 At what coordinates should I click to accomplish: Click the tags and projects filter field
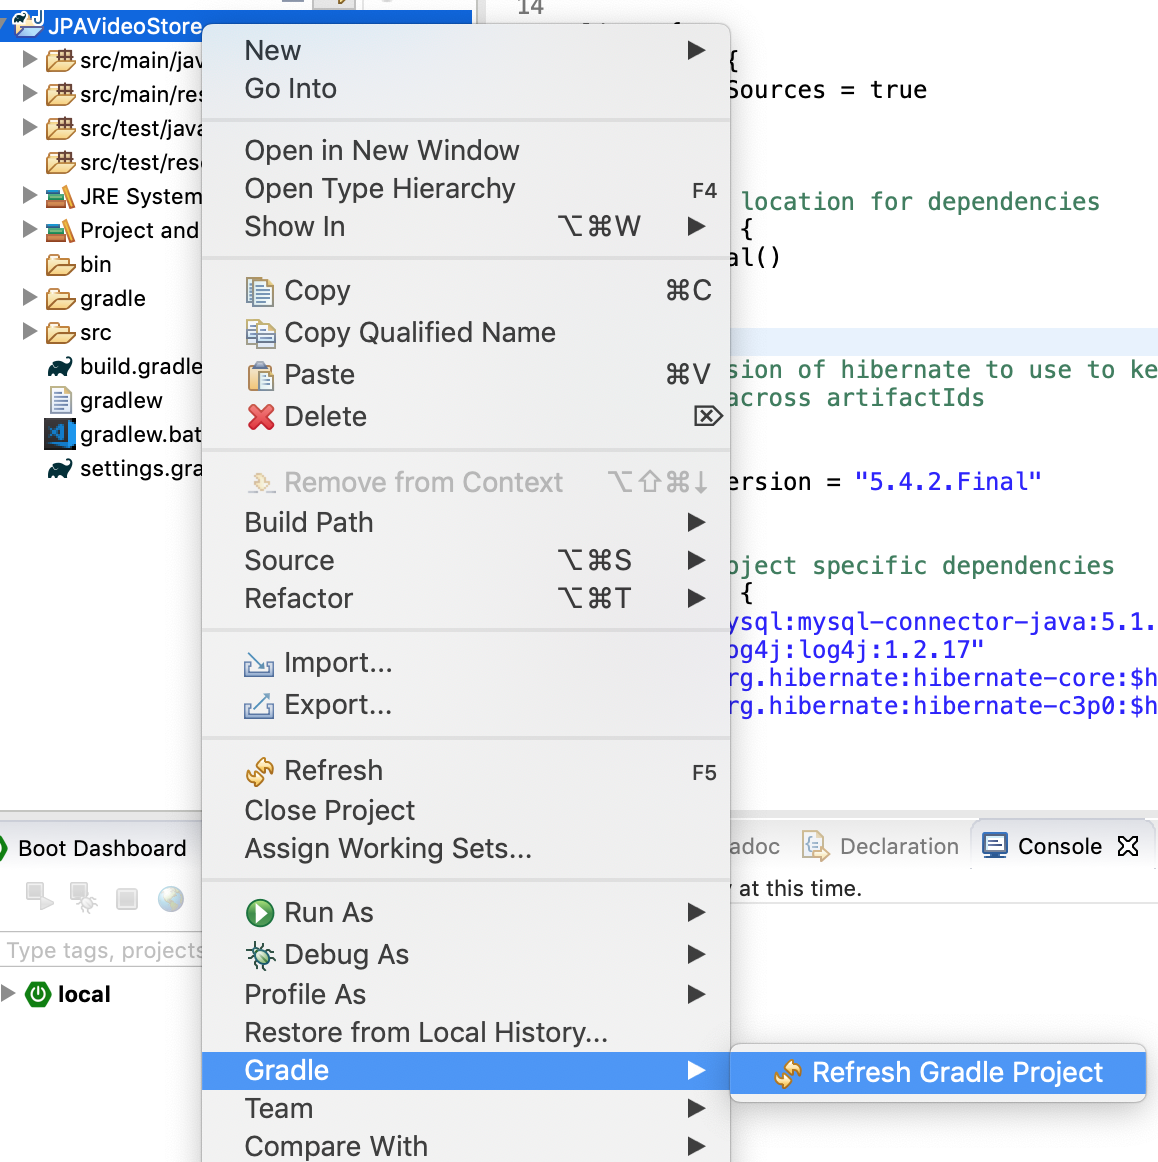(100, 950)
